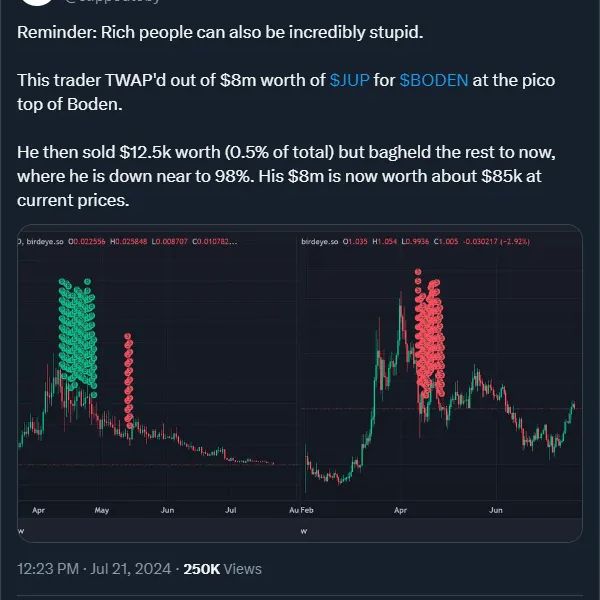Open the $JUP cashtag link

coord(349,80)
